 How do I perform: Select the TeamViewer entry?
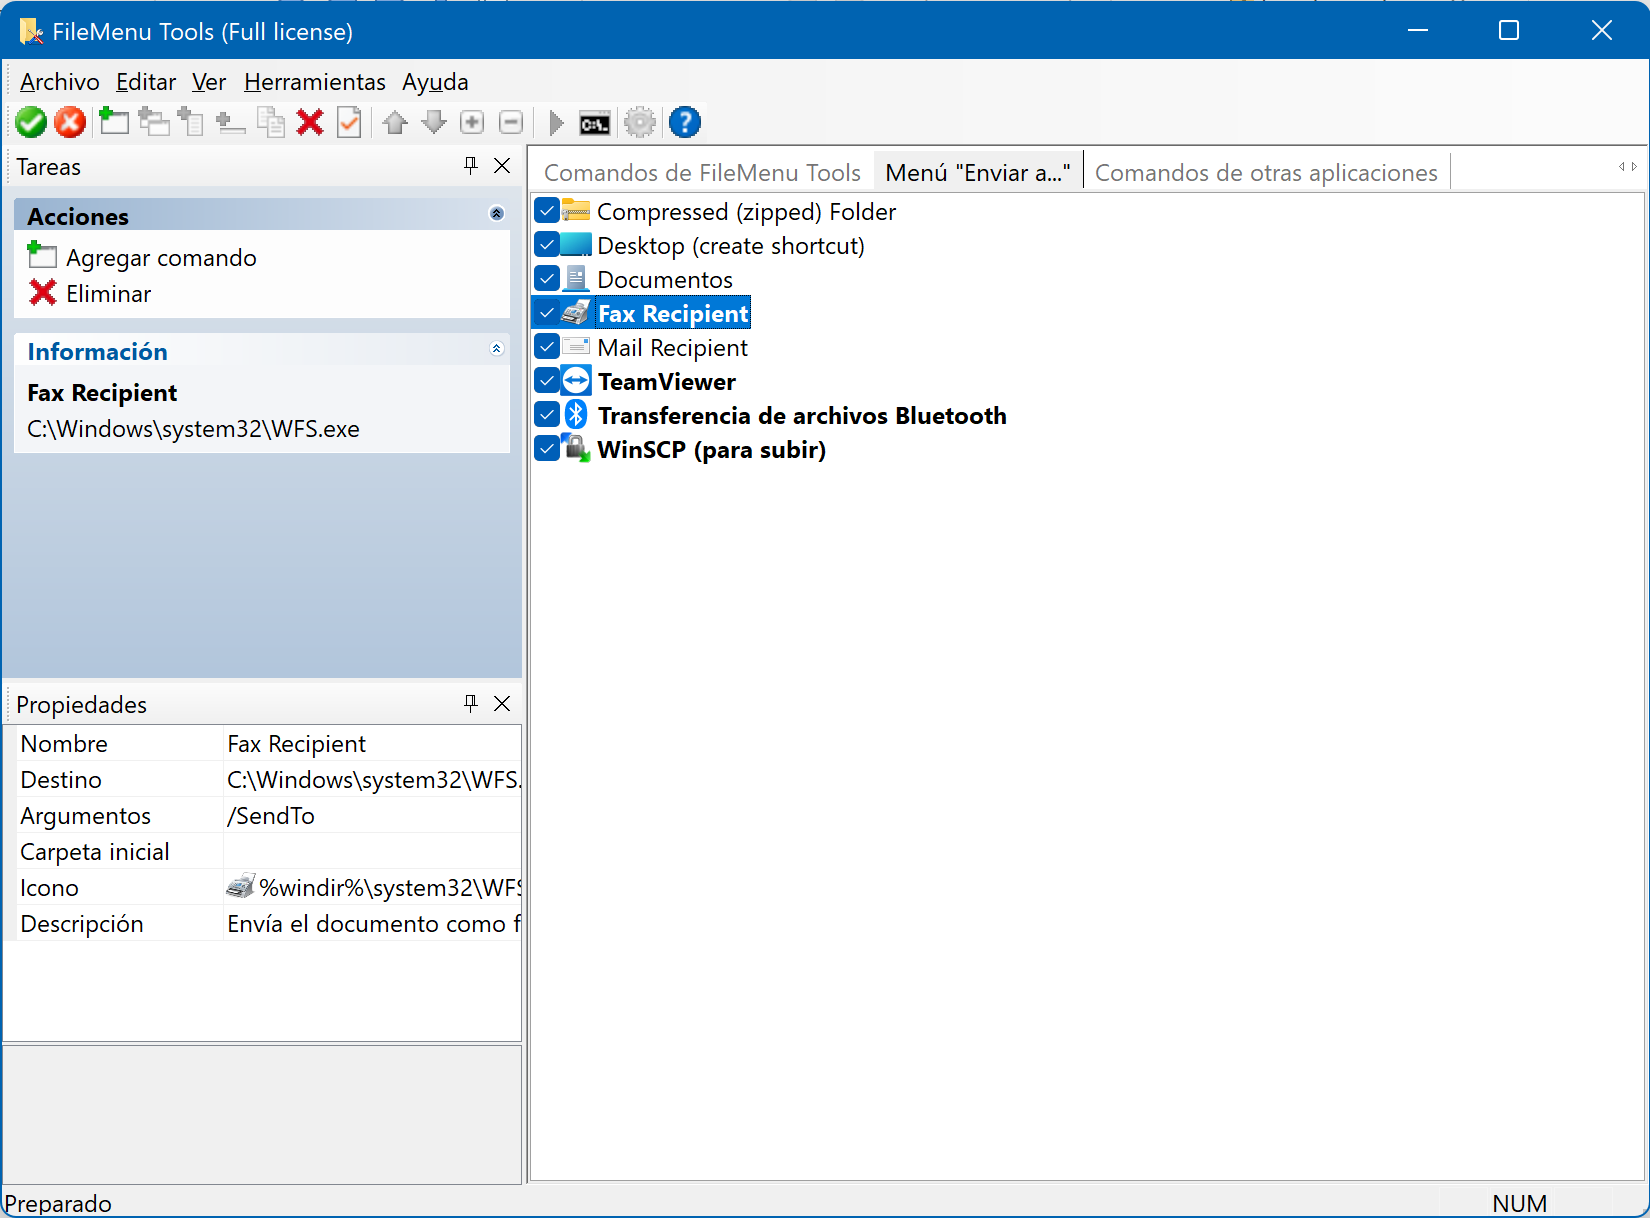click(x=666, y=382)
